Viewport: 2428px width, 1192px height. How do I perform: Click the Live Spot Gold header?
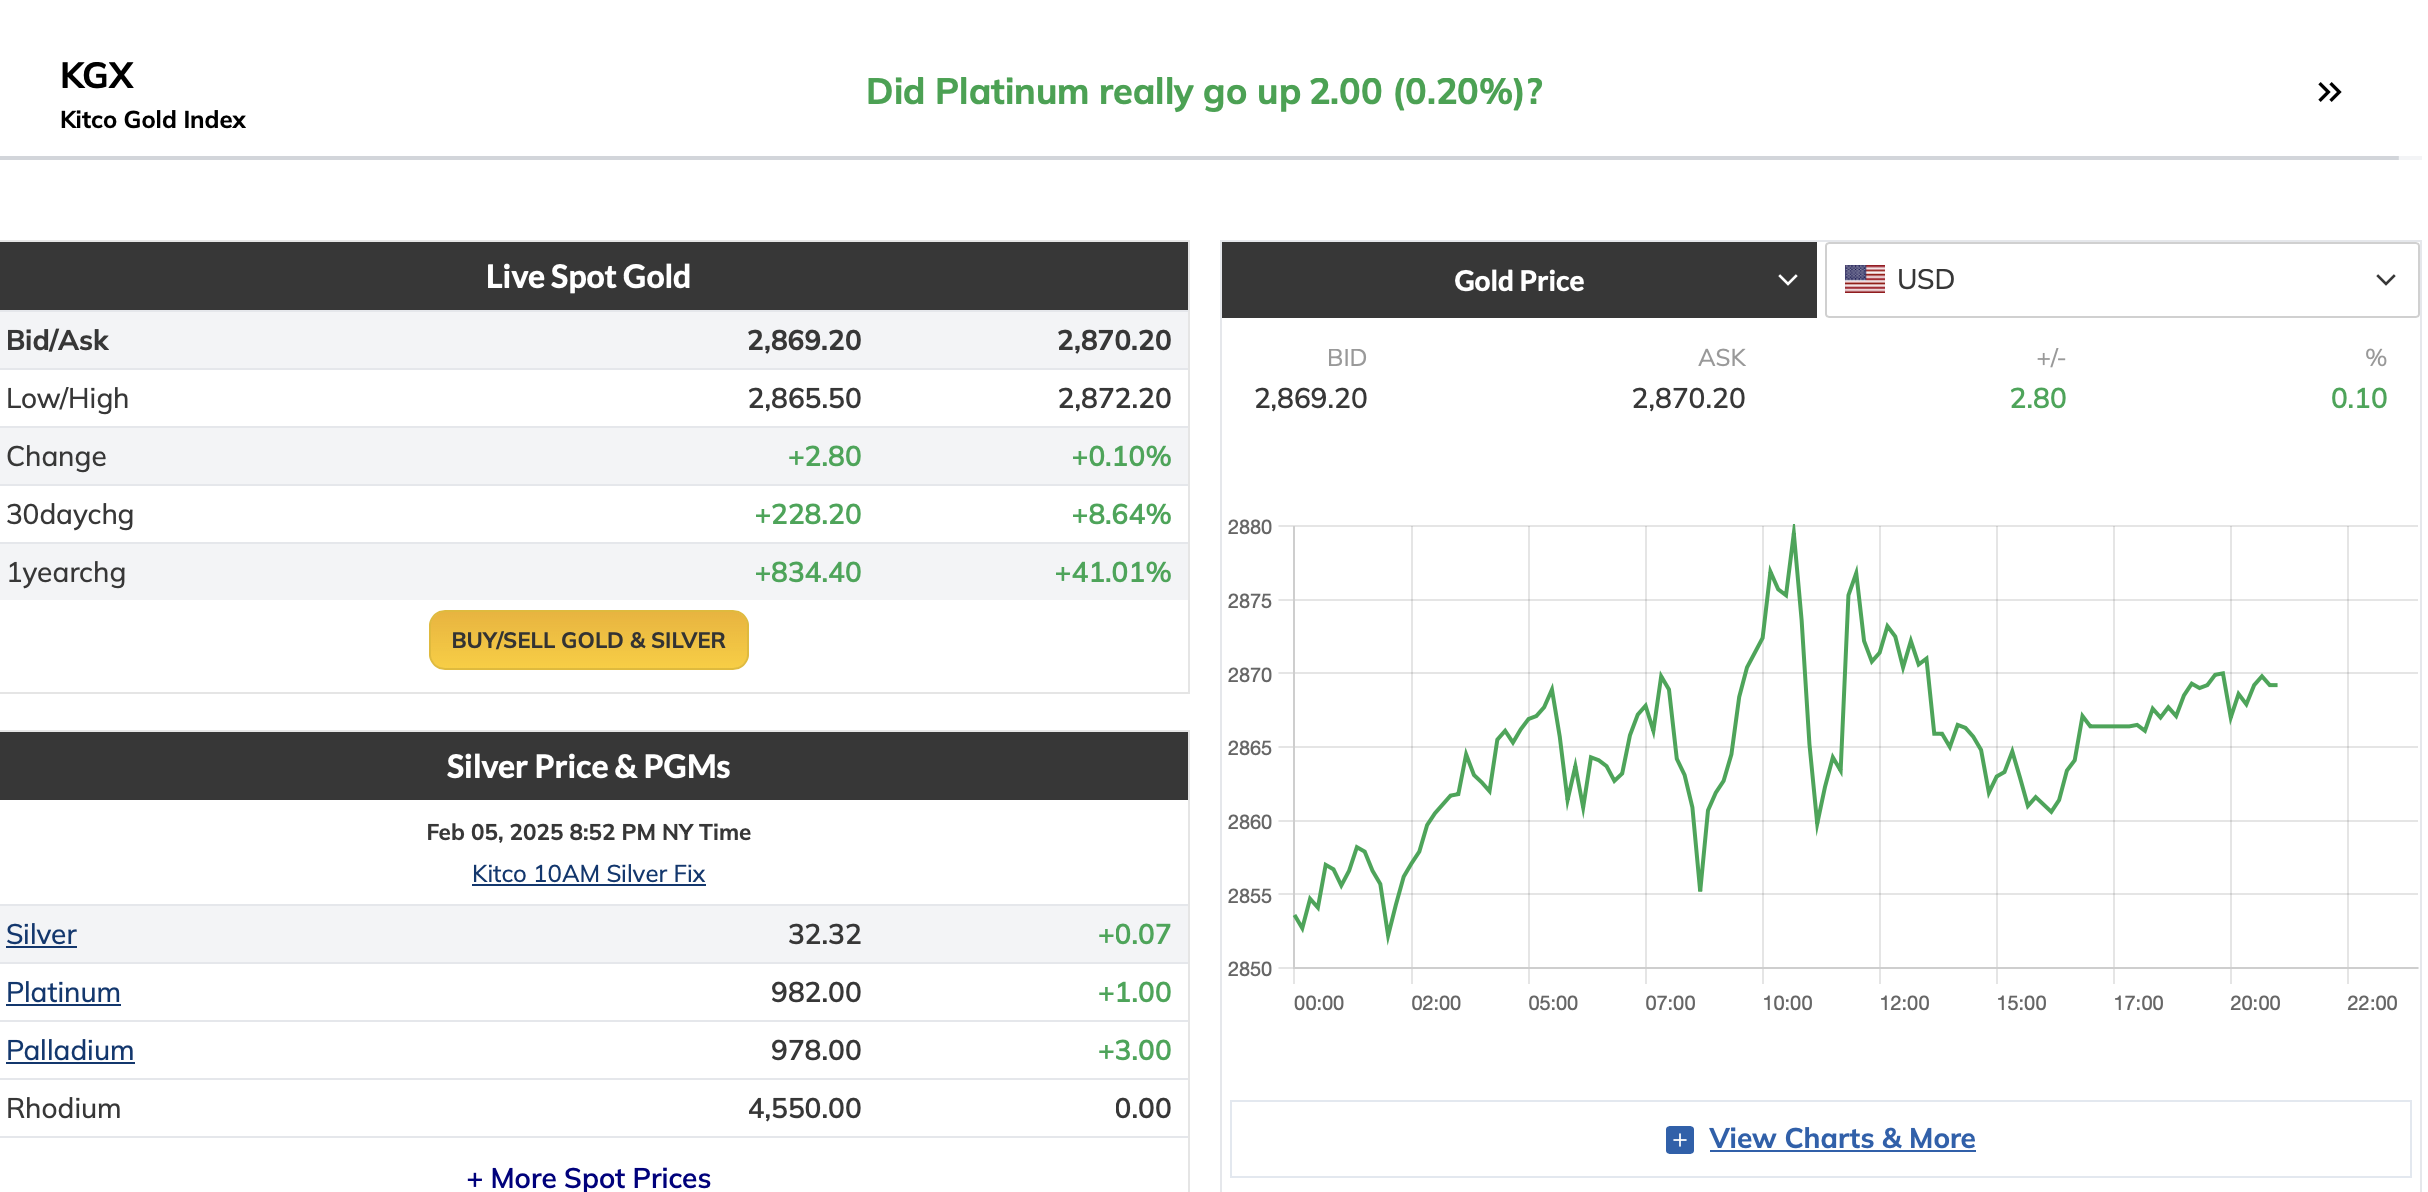point(588,276)
